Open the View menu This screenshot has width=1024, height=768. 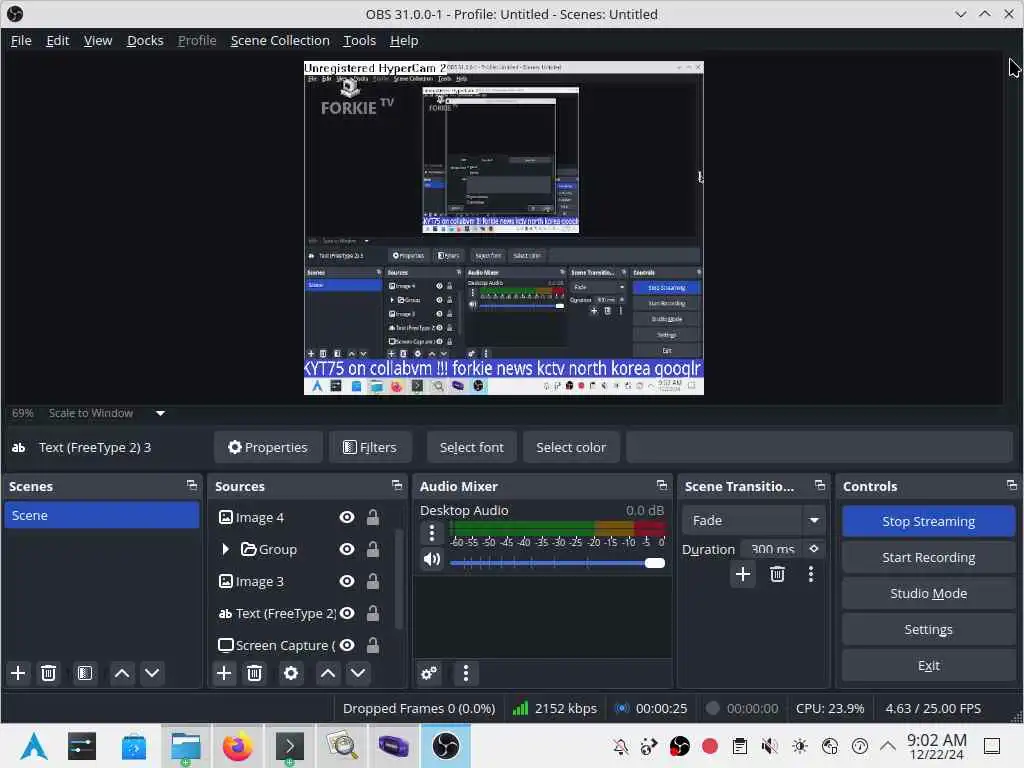(x=98, y=40)
